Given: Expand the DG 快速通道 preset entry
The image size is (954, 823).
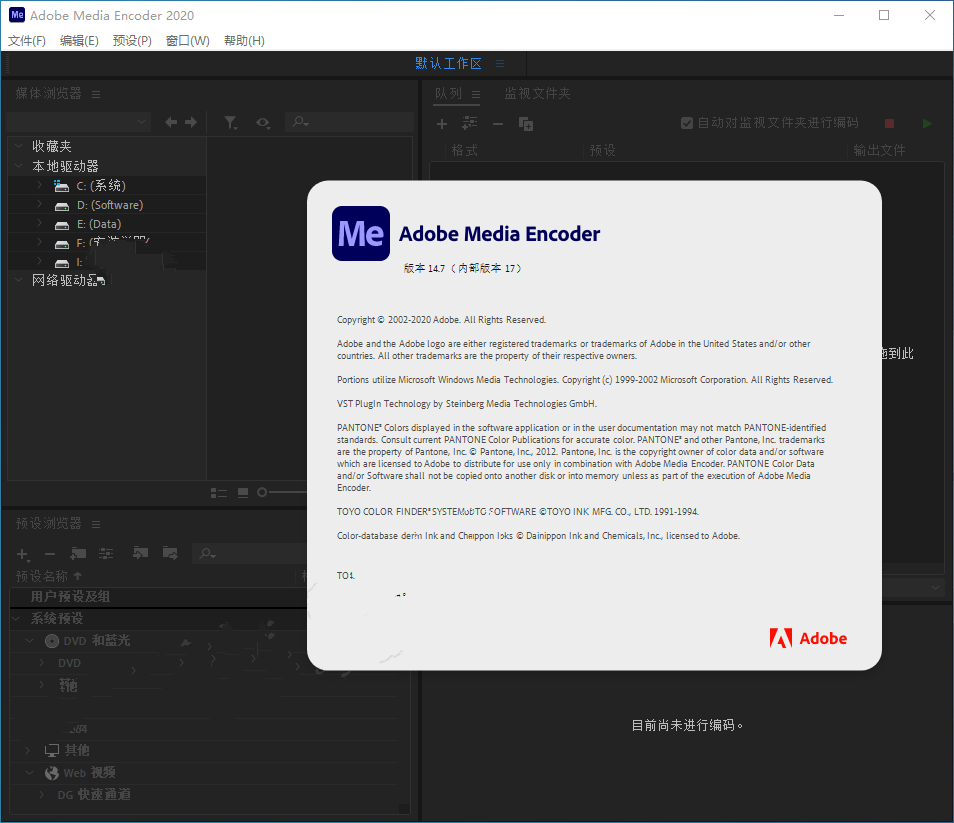Looking at the screenshot, I should click(41, 794).
